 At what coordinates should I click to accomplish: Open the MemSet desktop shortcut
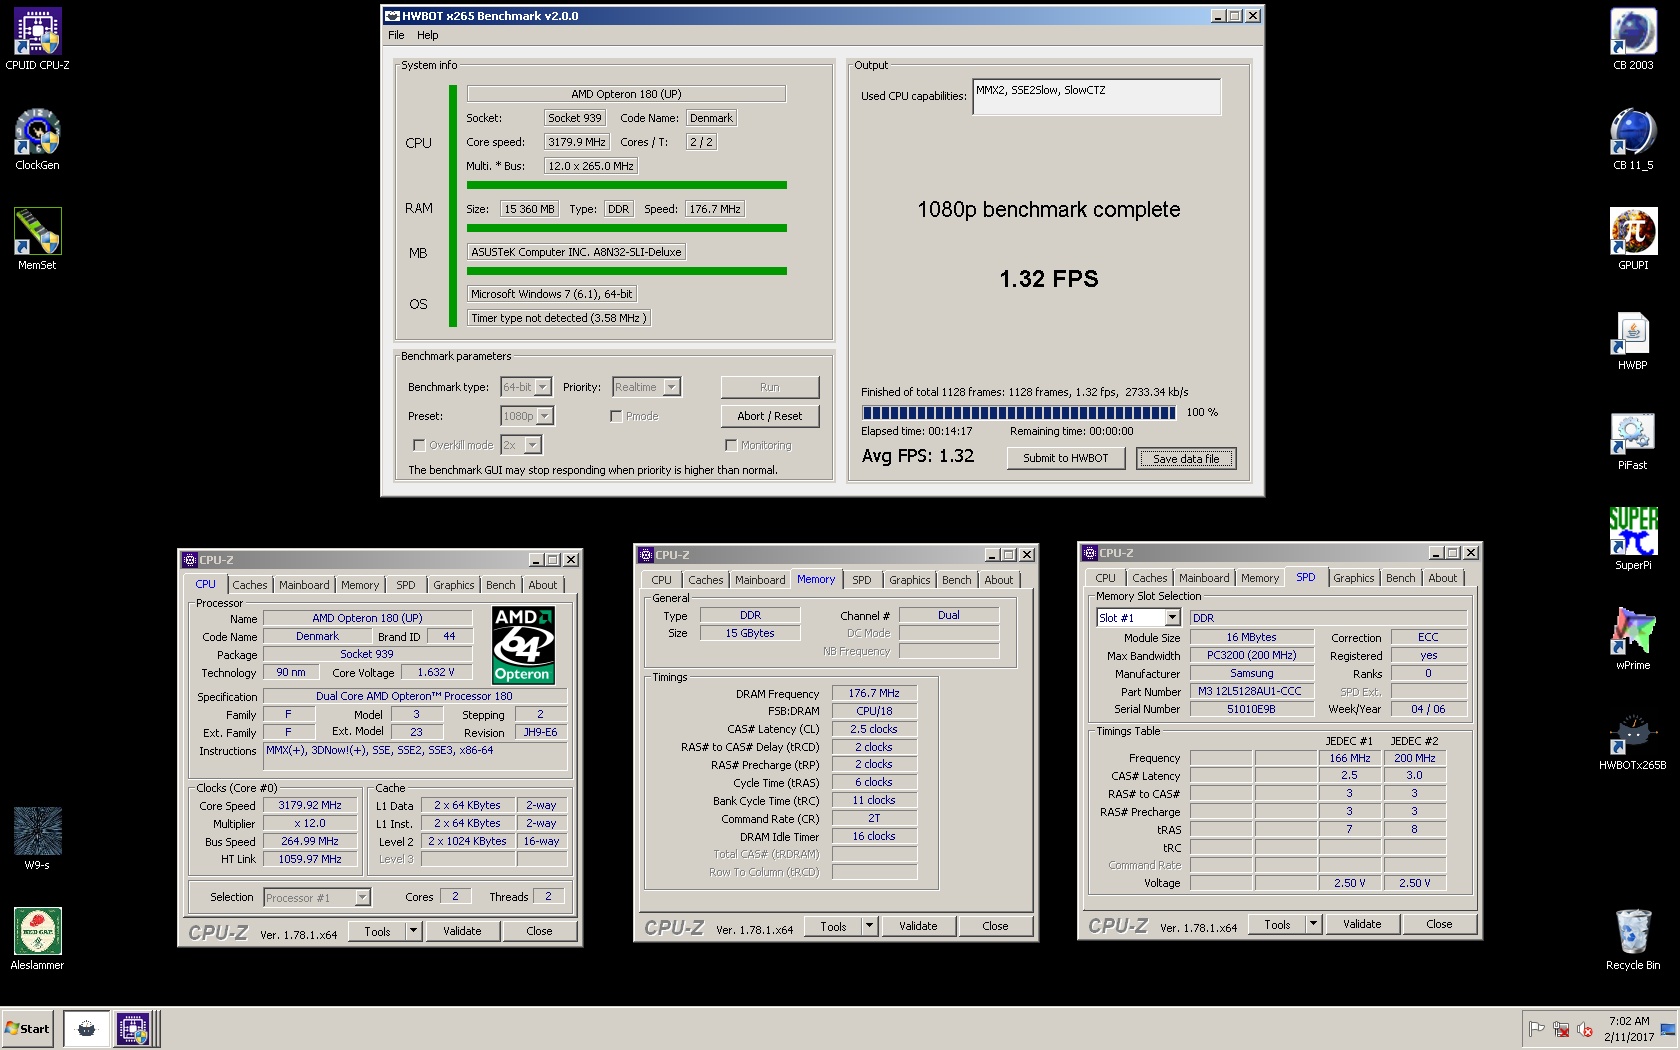pos(37,238)
